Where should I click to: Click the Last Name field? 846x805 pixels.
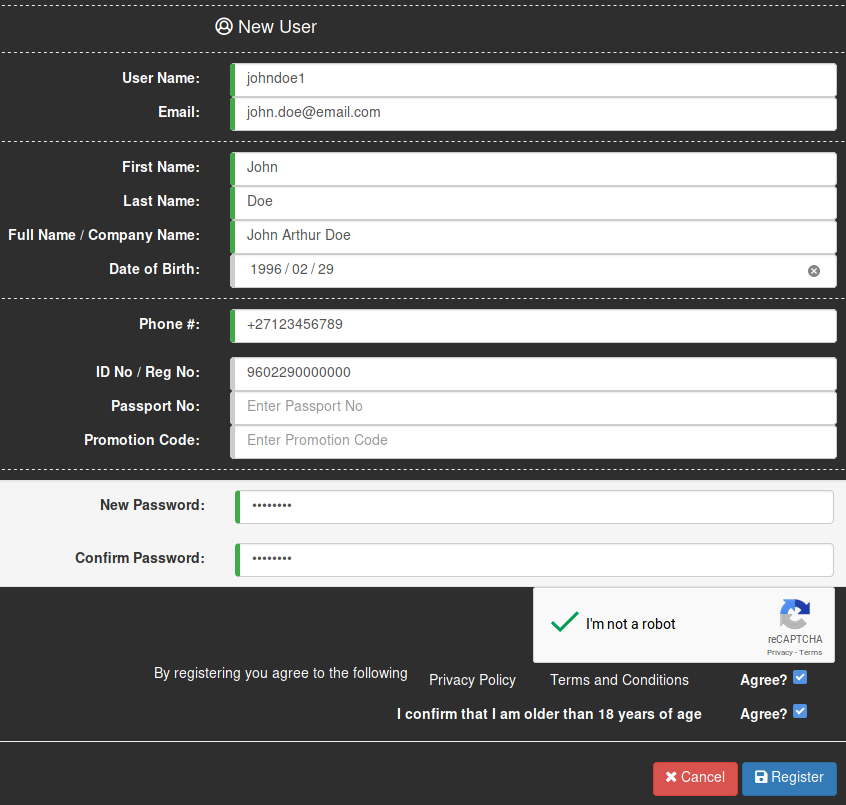pyautogui.click(x=533, y=202)
